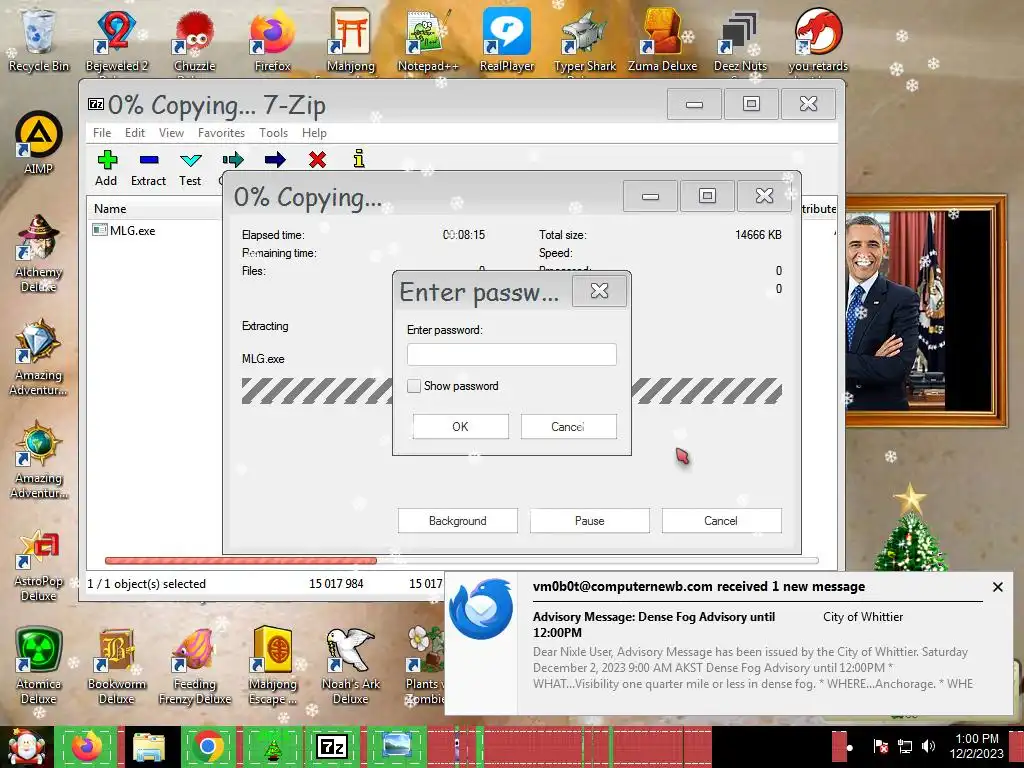
Task: Select the Chuzzle desktop shortcut
Action: 195,40
